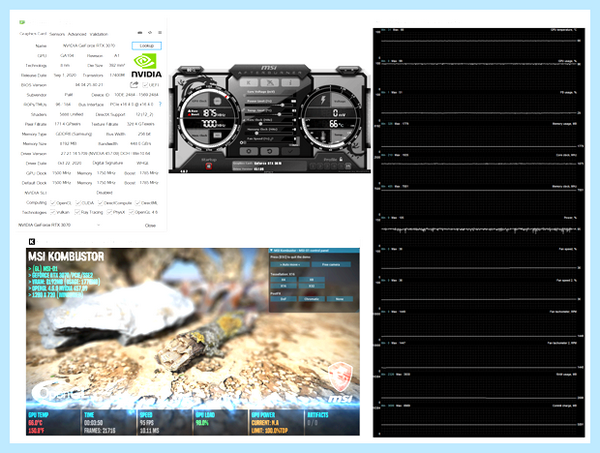The width and height of the screenshot is (600, 453).
Task: Click the Core Clock slider handle
Action: (261, 124)
